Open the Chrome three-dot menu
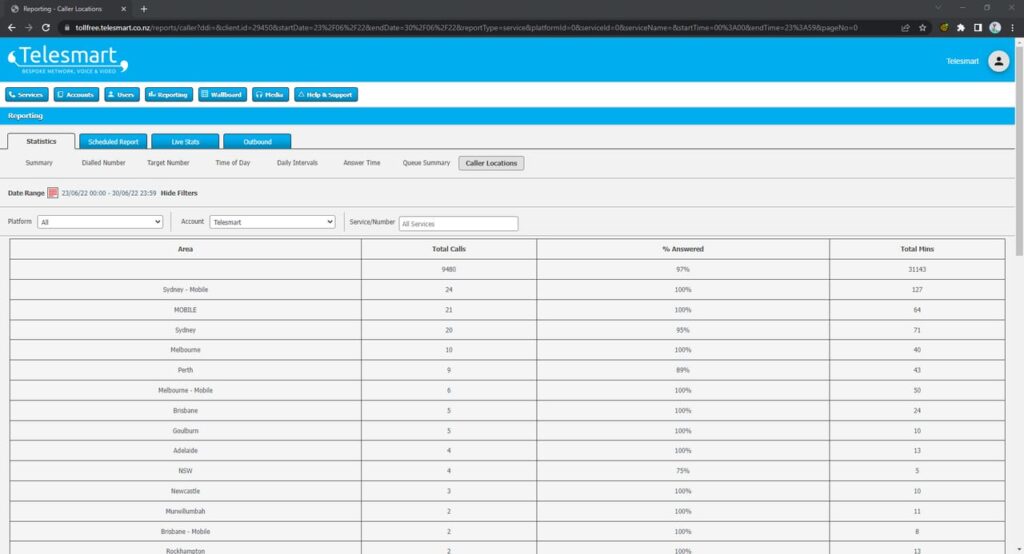The image size is (1024, 554). (1012, 27)
